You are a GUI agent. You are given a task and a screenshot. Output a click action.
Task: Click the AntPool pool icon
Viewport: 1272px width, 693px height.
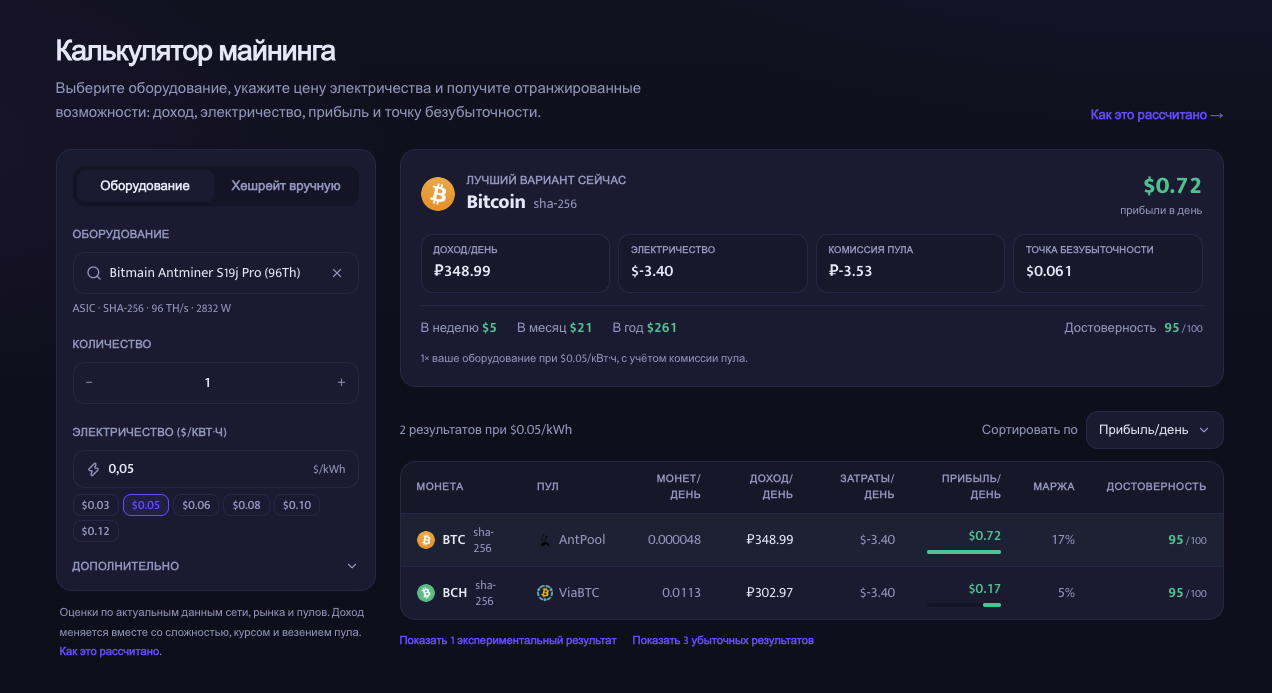tap(545, 540)
